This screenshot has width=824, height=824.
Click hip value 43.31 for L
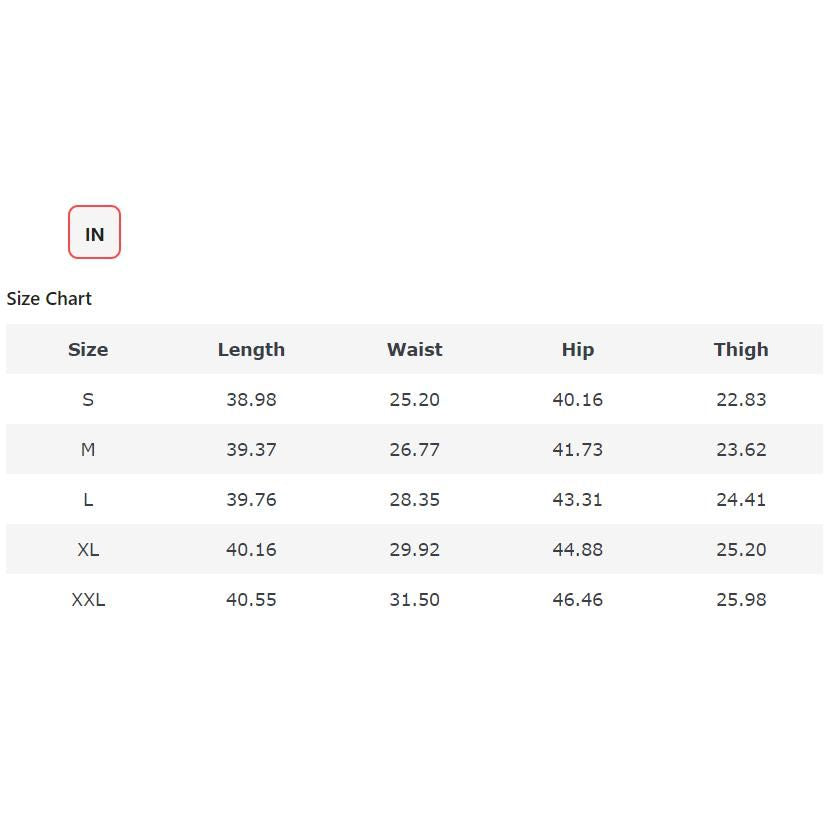[577, 500]
